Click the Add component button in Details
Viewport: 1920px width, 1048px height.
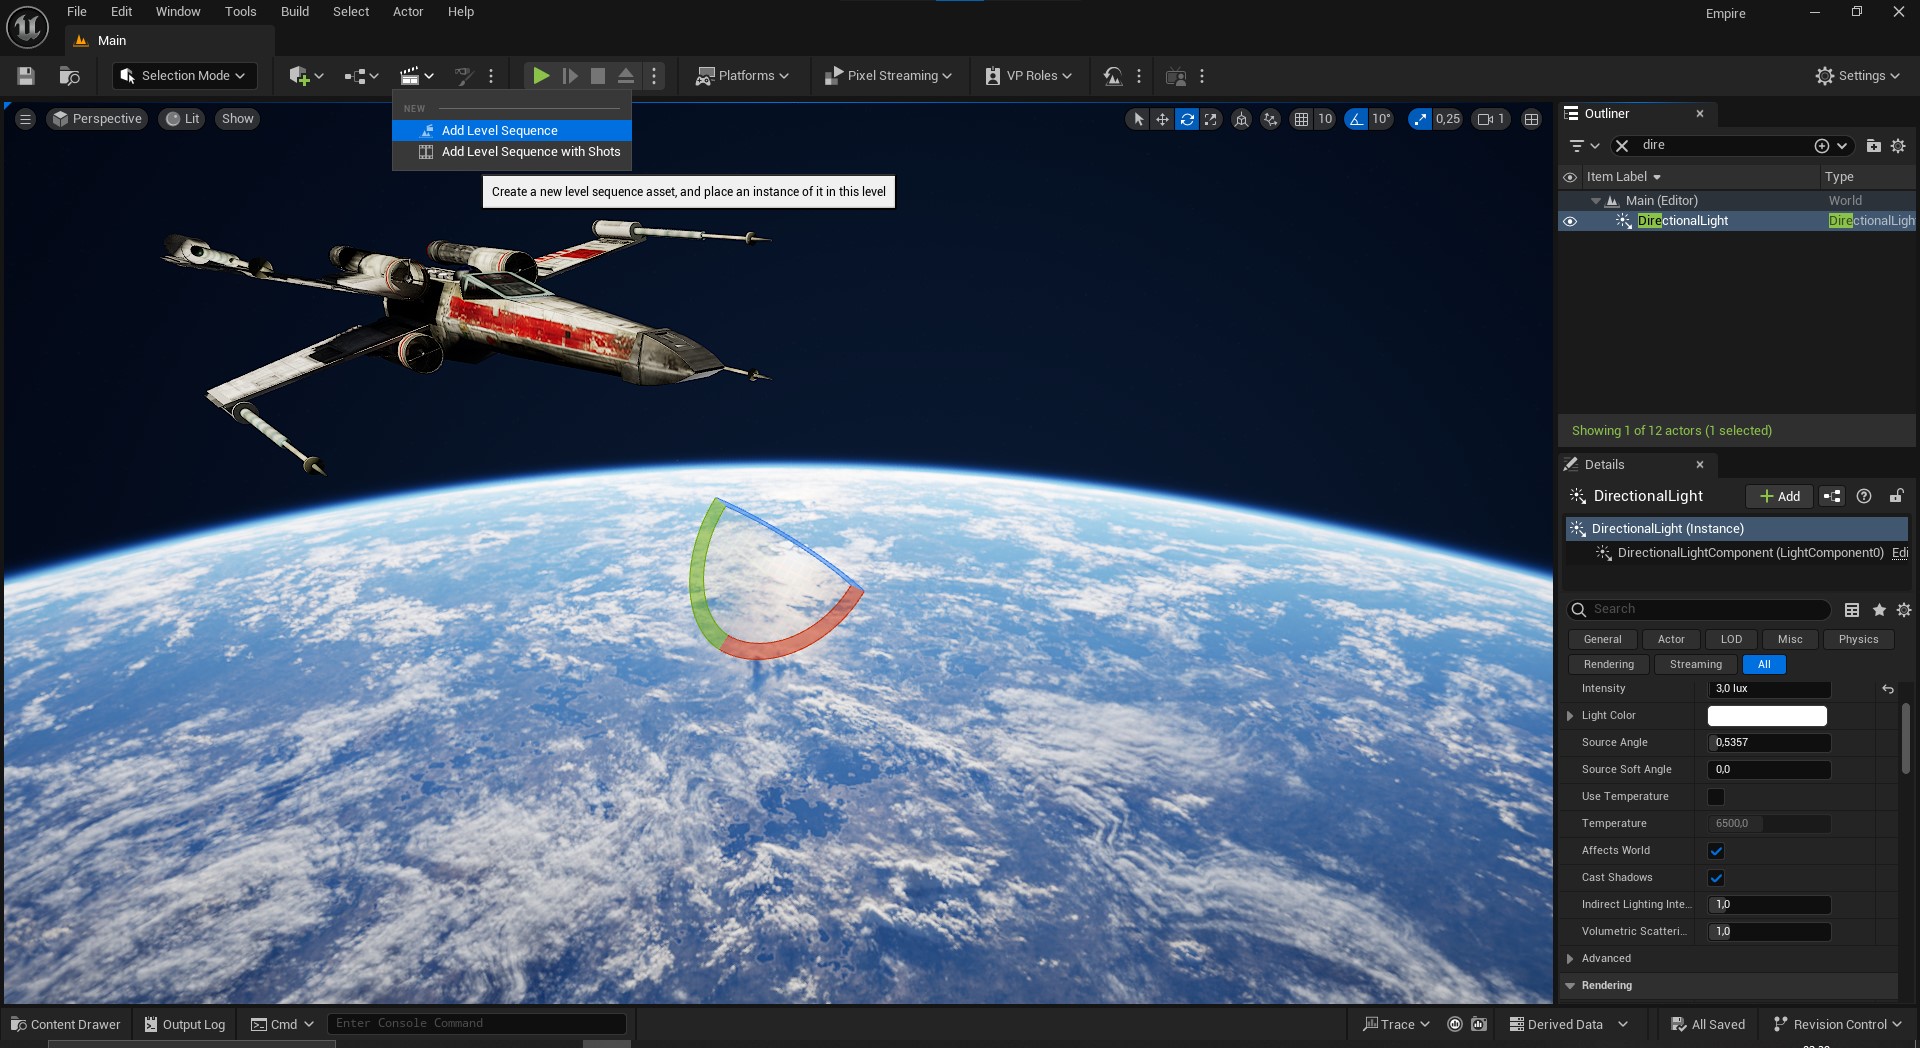pos(1779,496)
